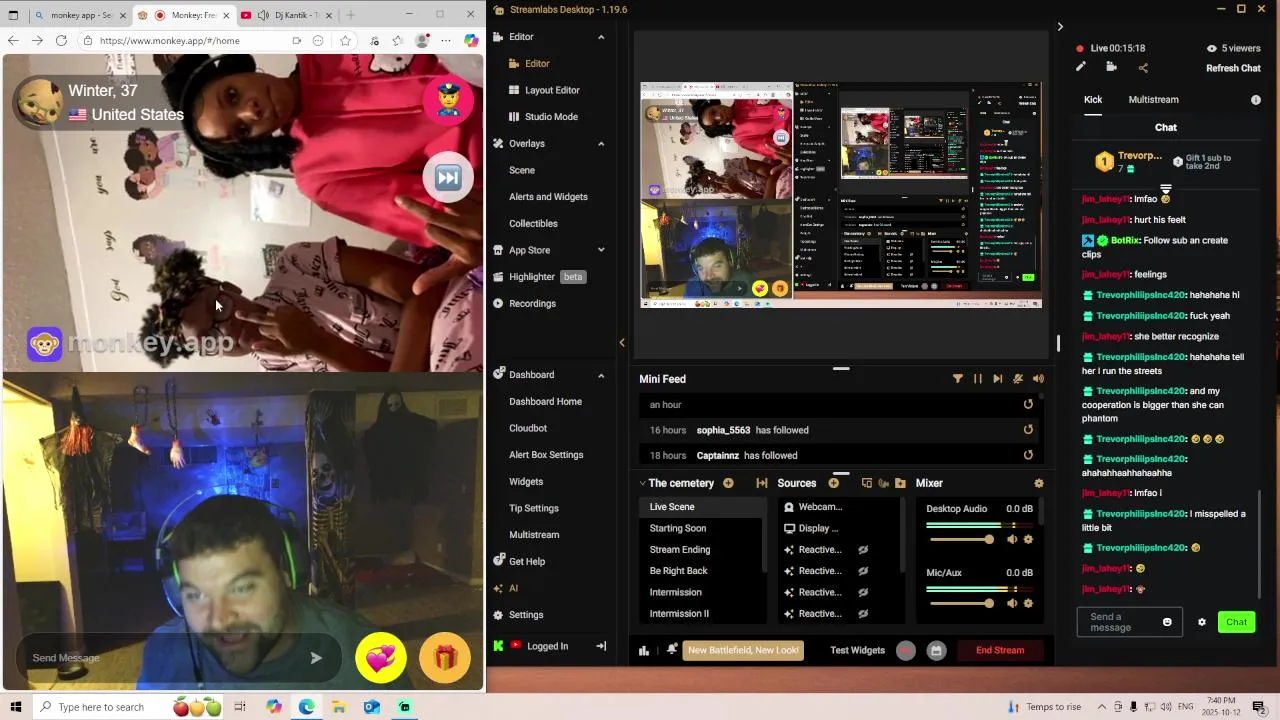
Task: Replay the sophia_5563 follow alert
Action: (x=1028, y=430)
